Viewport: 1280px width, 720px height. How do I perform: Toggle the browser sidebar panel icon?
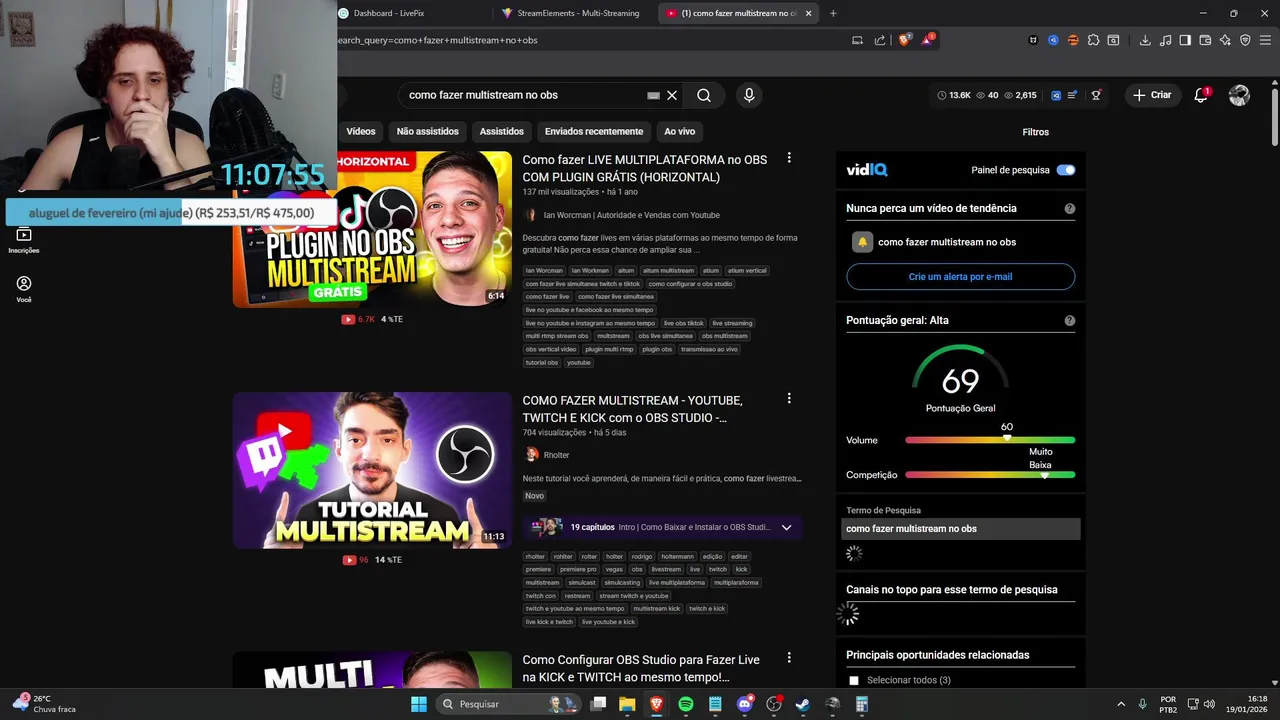coord(1185,40)
